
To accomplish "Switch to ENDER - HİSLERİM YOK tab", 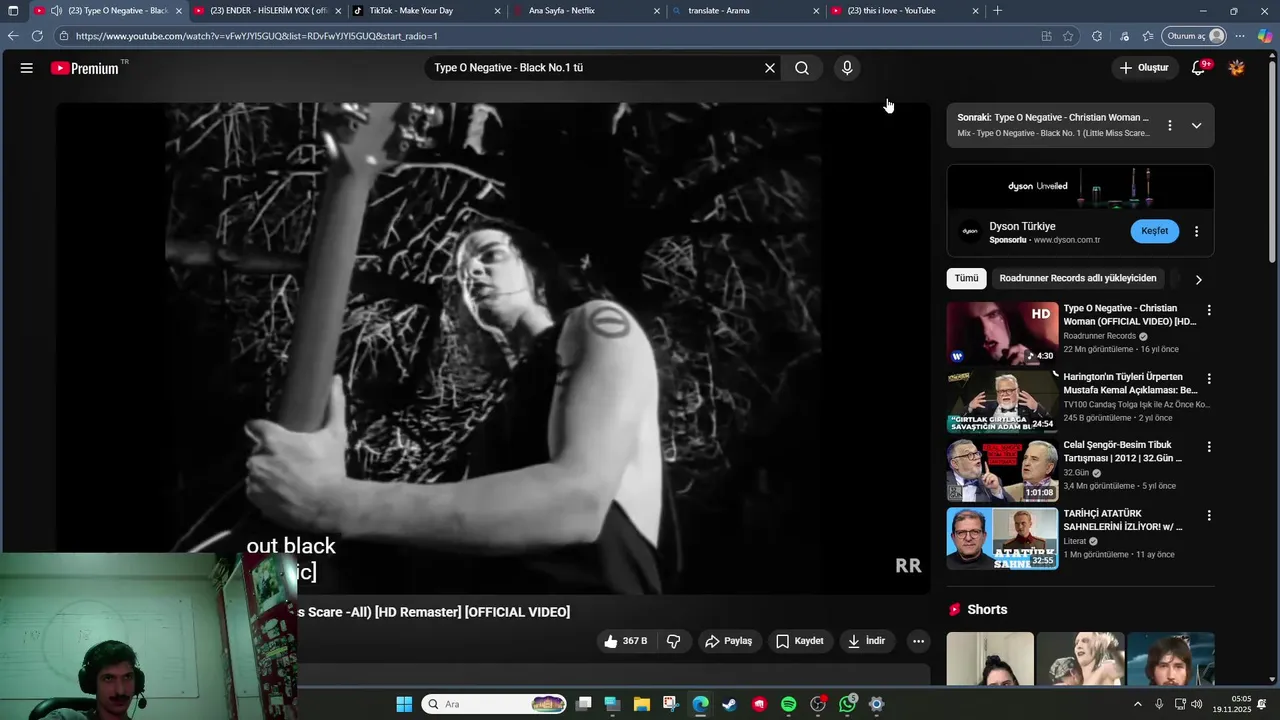I will (x=268, y=11).
